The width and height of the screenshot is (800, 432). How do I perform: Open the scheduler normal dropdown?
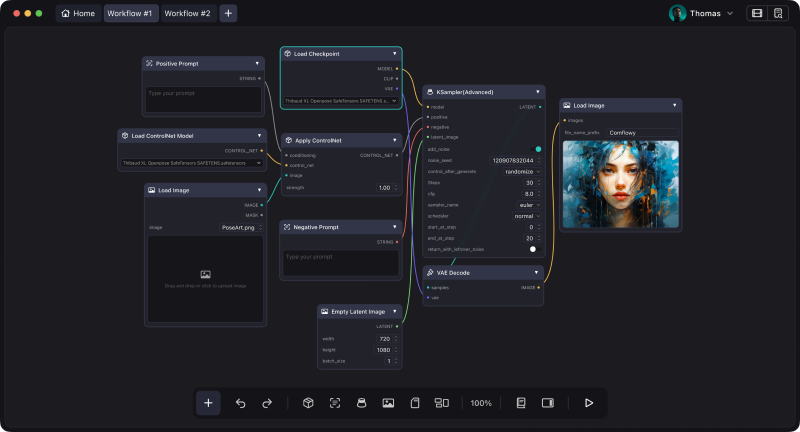click(x=527, y=216)
